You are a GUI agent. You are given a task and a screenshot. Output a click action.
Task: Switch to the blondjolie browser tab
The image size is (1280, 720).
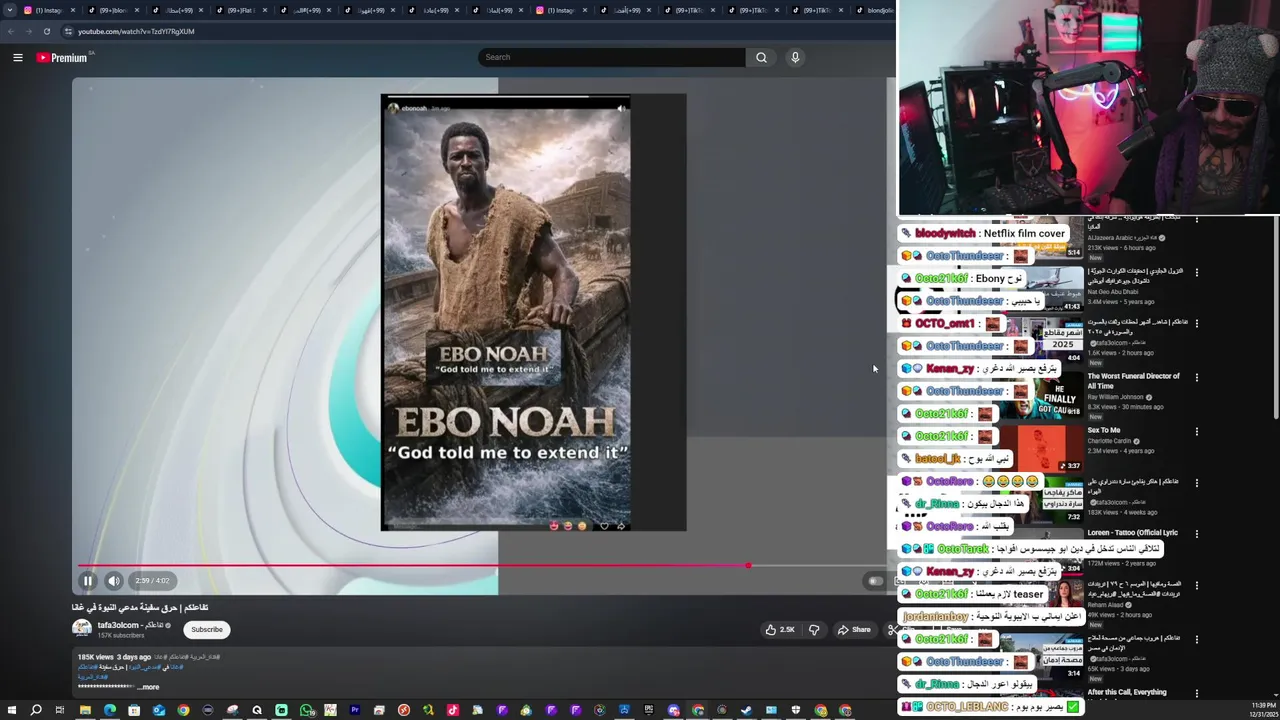tap(875, 10)
